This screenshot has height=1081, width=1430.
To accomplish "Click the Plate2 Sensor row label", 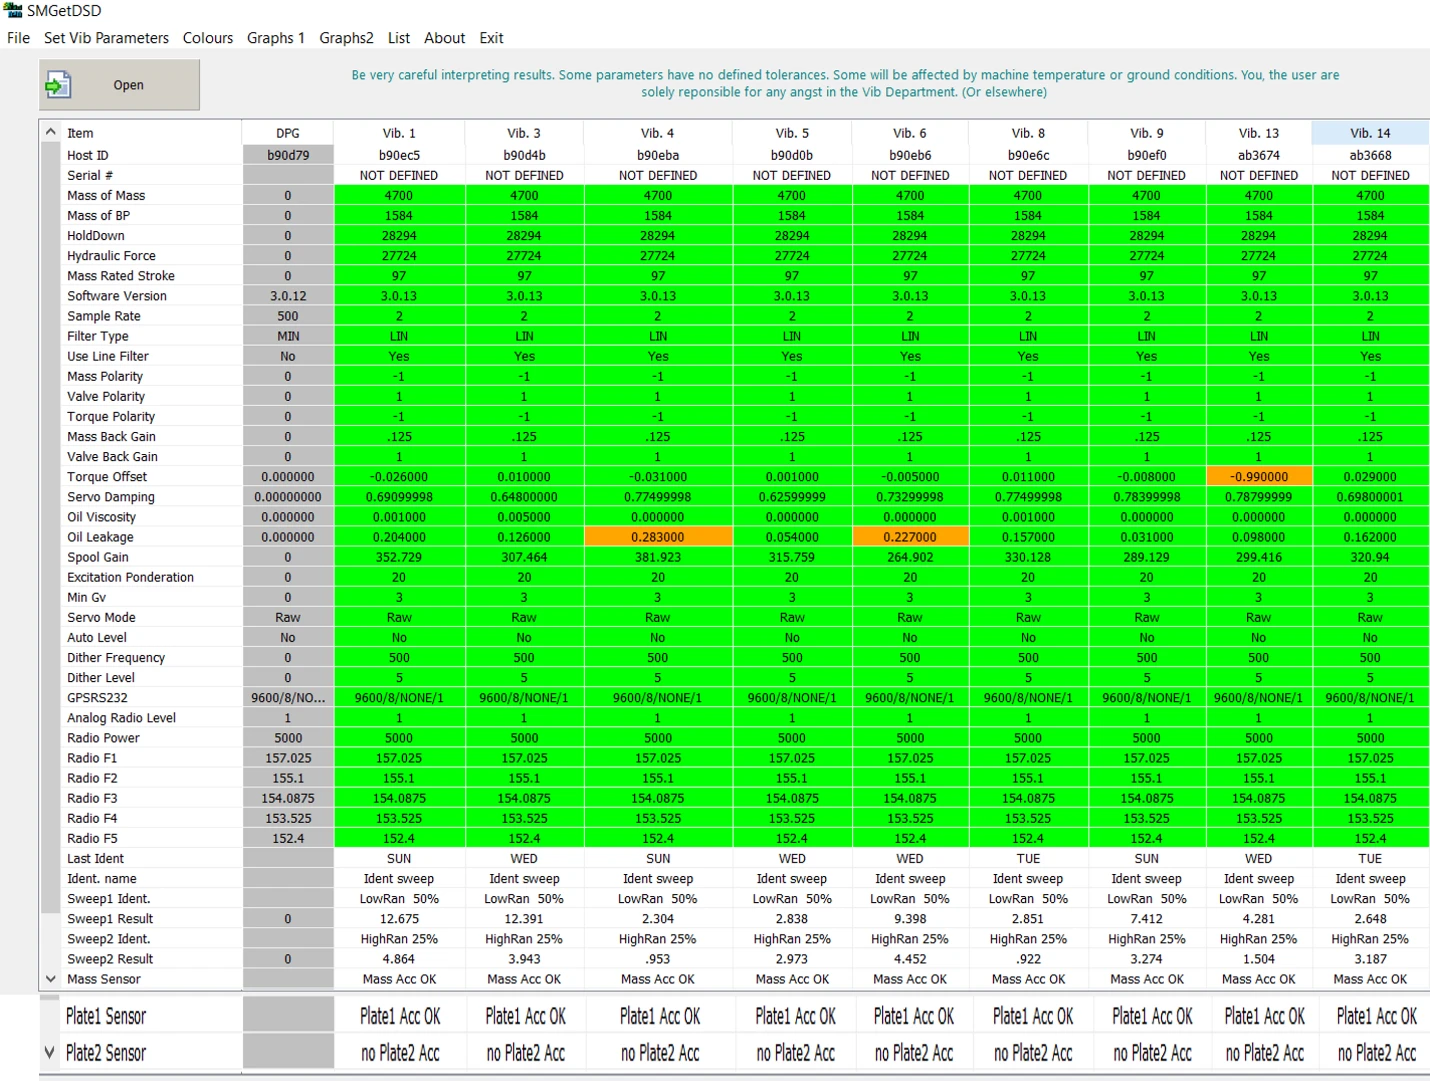I will coord(106,1053).
